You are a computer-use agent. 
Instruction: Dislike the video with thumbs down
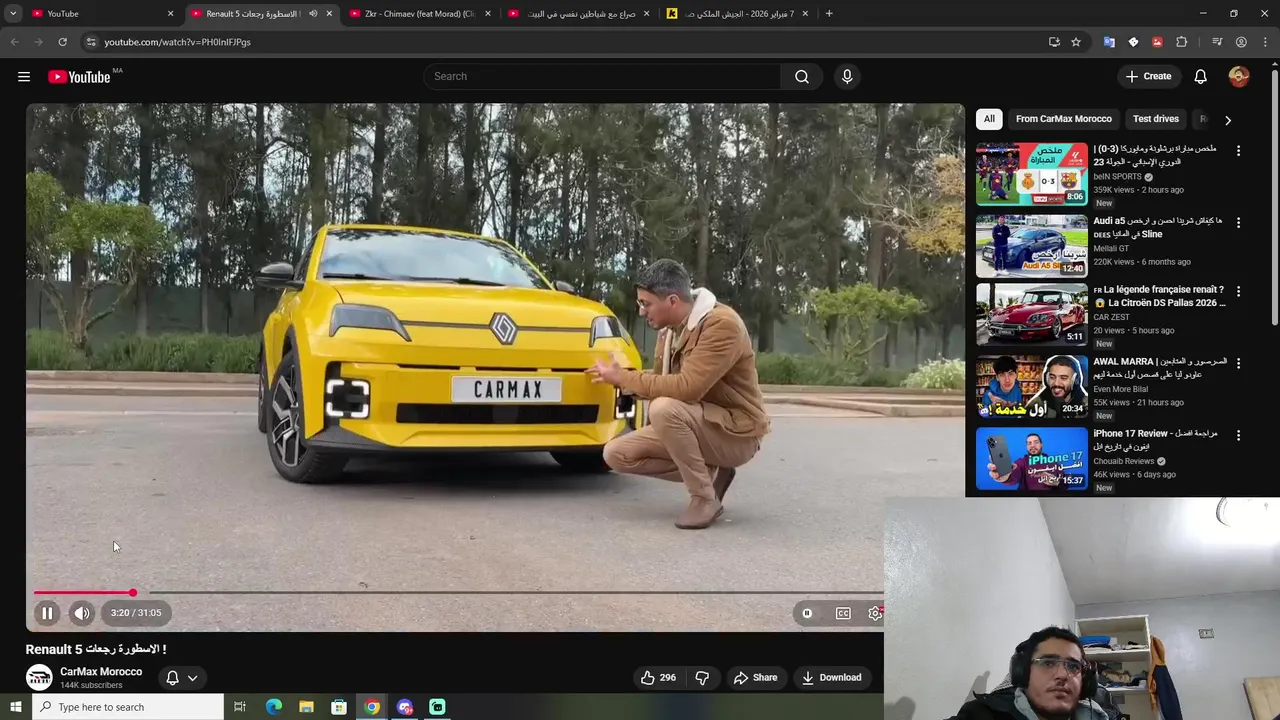[x=702, y=677]
